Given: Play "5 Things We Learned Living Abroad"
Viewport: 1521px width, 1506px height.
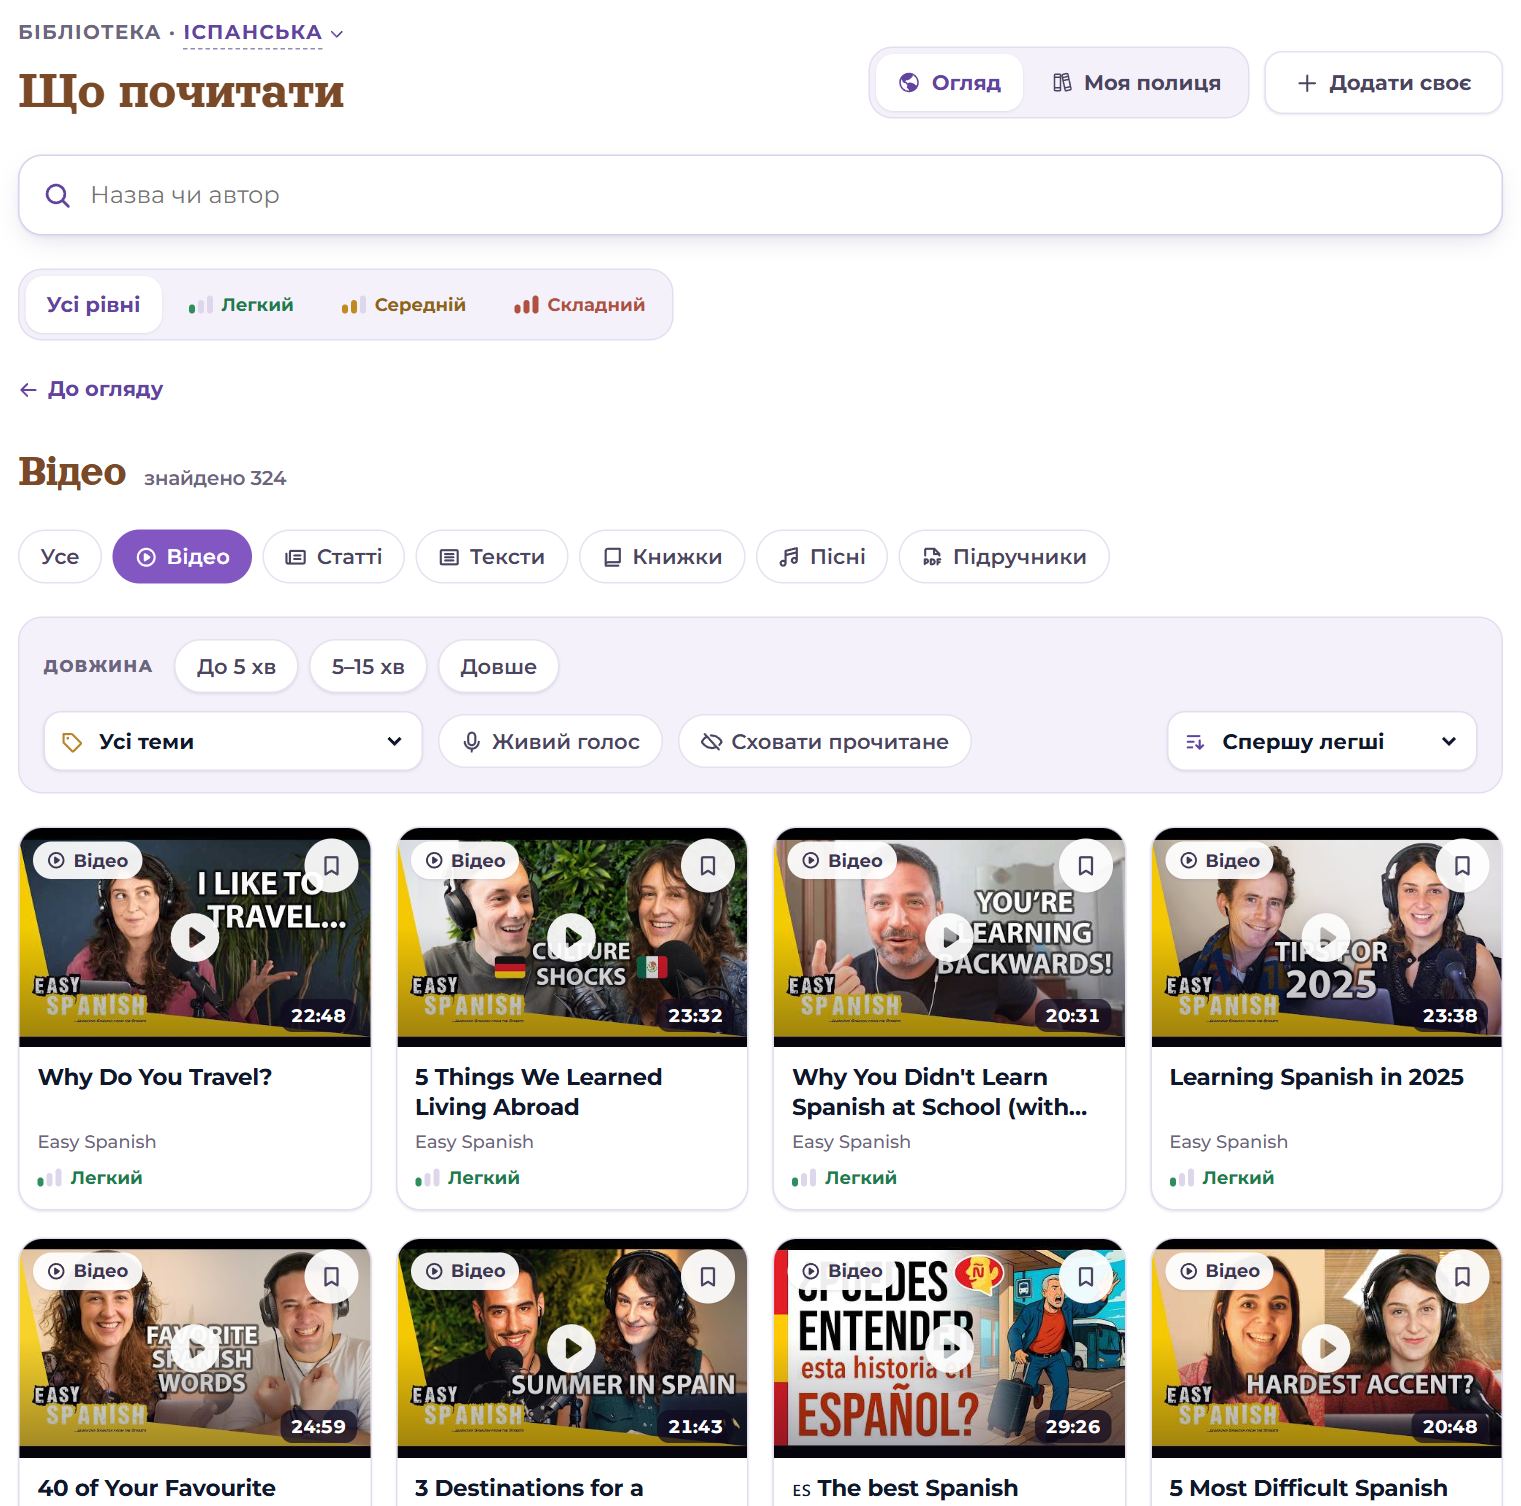Looking at the screenshot, I should point(572,938).
